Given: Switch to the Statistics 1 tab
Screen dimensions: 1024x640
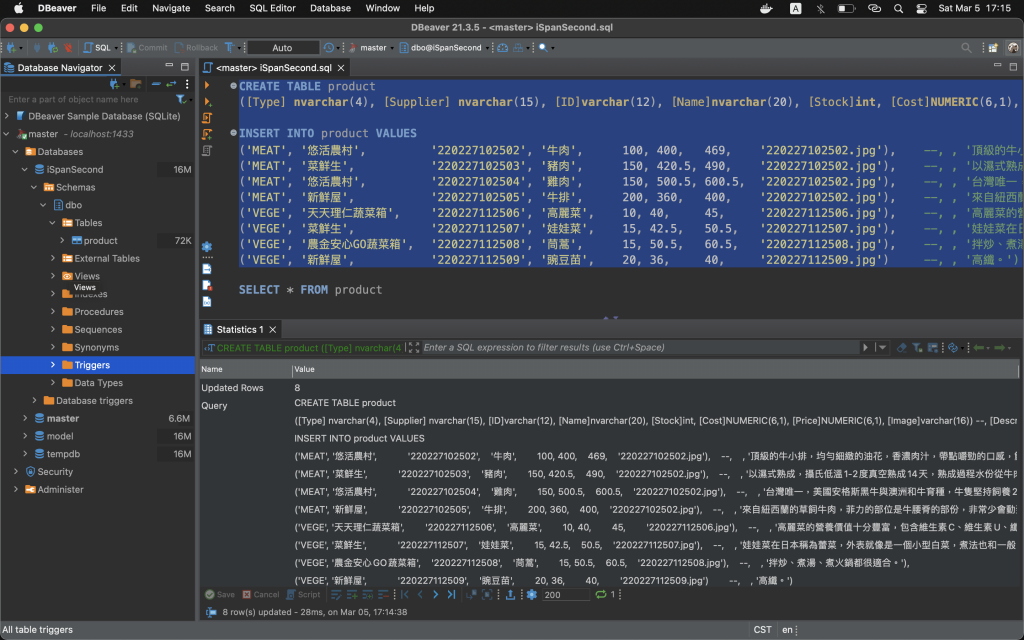Looking at the screenshot, I should [x=239, y=329].
